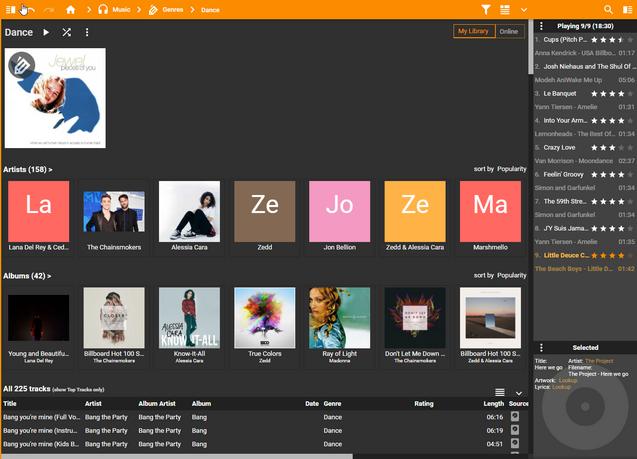
Task: Expand the Albums (42) section
Action: pyautogui.click(x=28, y=275)
